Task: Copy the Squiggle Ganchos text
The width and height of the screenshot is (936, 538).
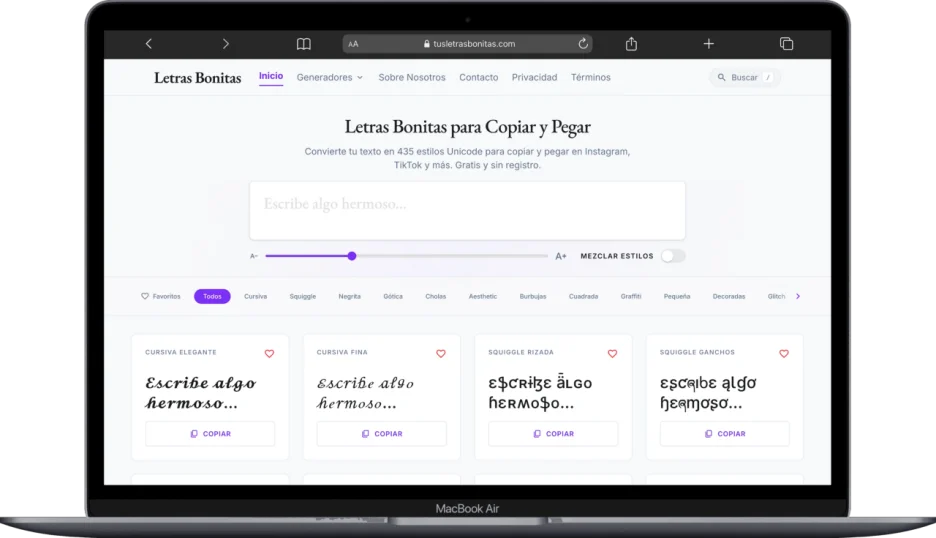Action: pyautogui.click(x=725, y=434)
